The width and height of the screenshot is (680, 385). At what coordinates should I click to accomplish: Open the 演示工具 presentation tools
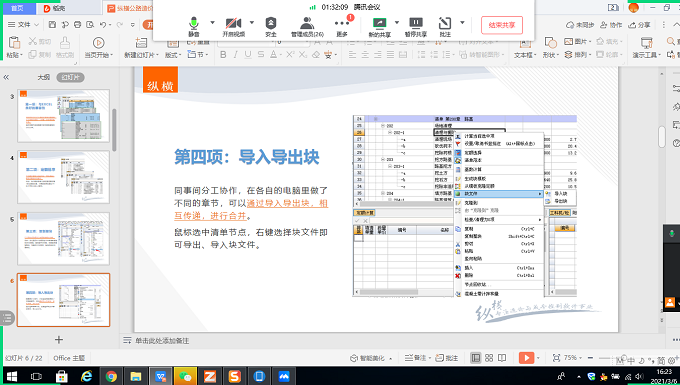coord(647,47)
